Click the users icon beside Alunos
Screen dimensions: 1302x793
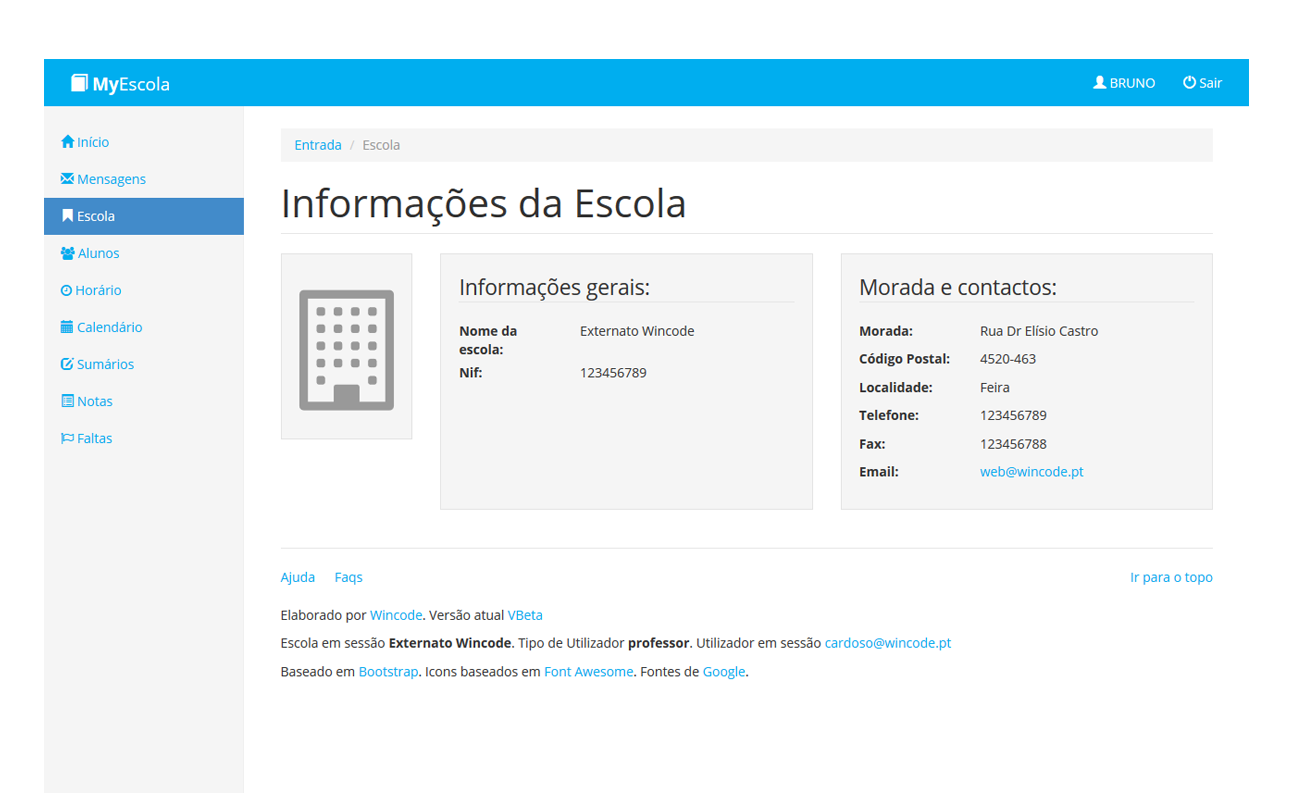tap(68, 253)
